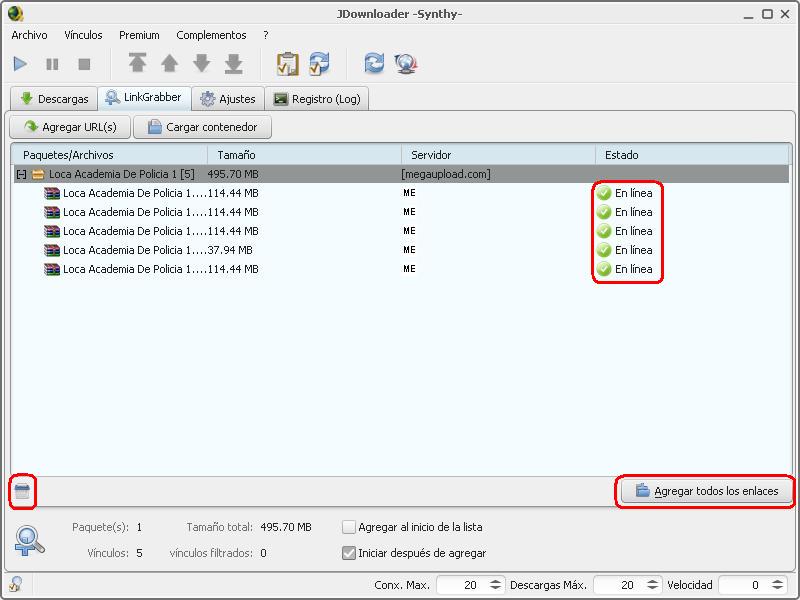
Task: Open the Ajustes tab
Action: [228, 98]
